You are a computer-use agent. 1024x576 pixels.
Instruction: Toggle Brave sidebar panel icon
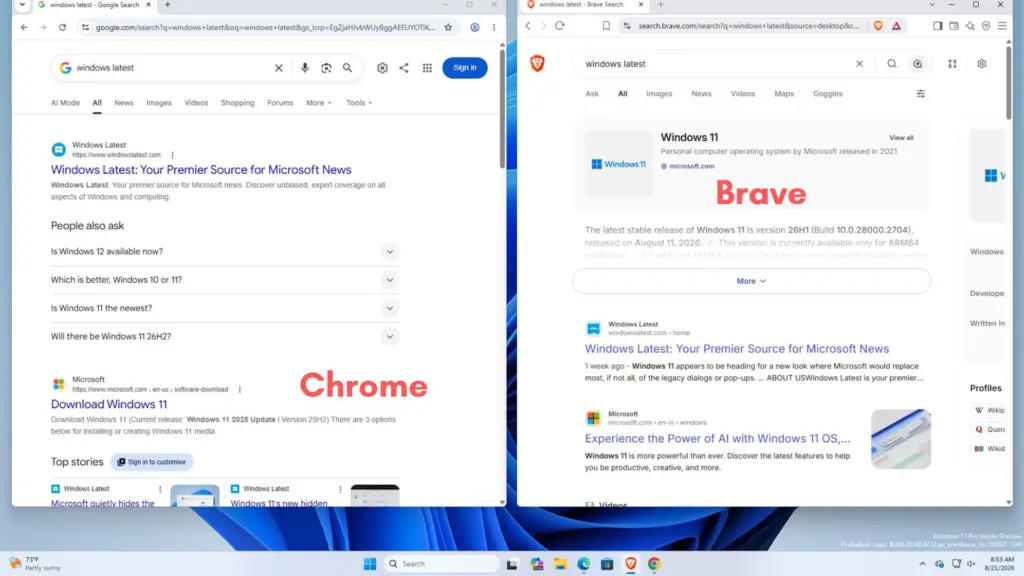(x=937, y=26)
